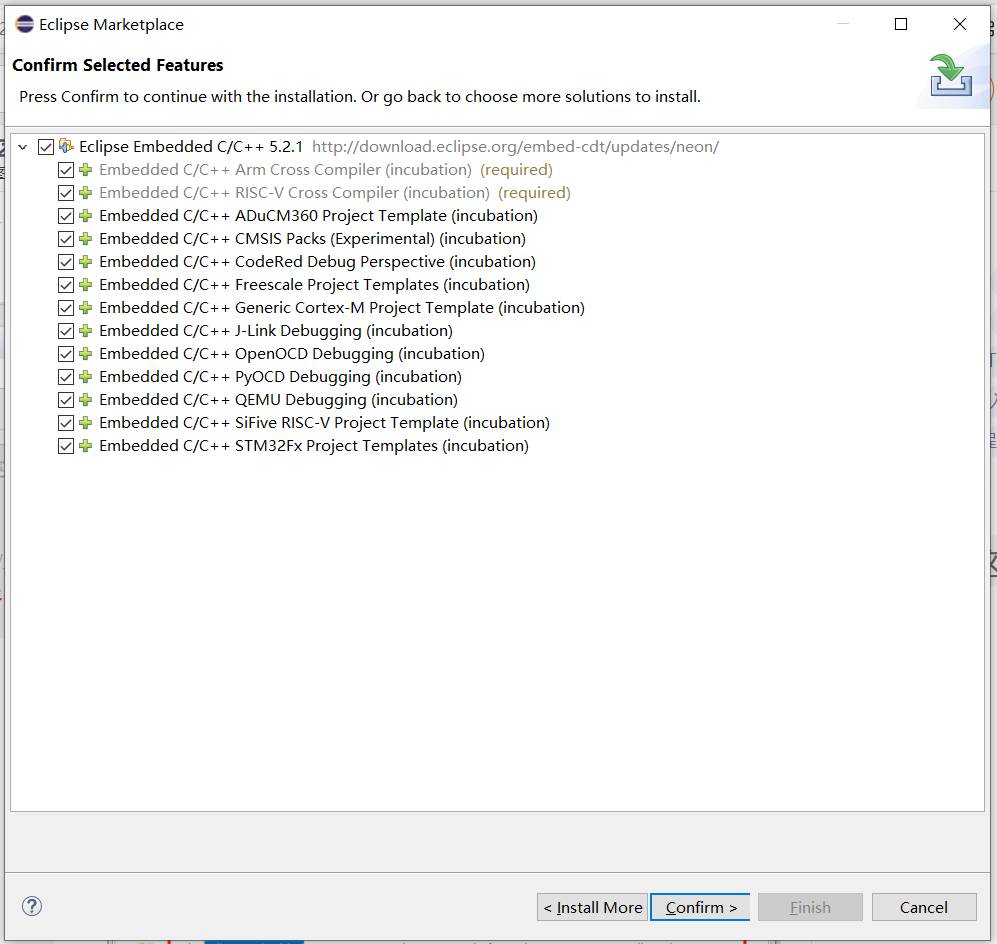Go back with Install More button
This screenshot has width=997, height=944.
click(x=593, y=907)
